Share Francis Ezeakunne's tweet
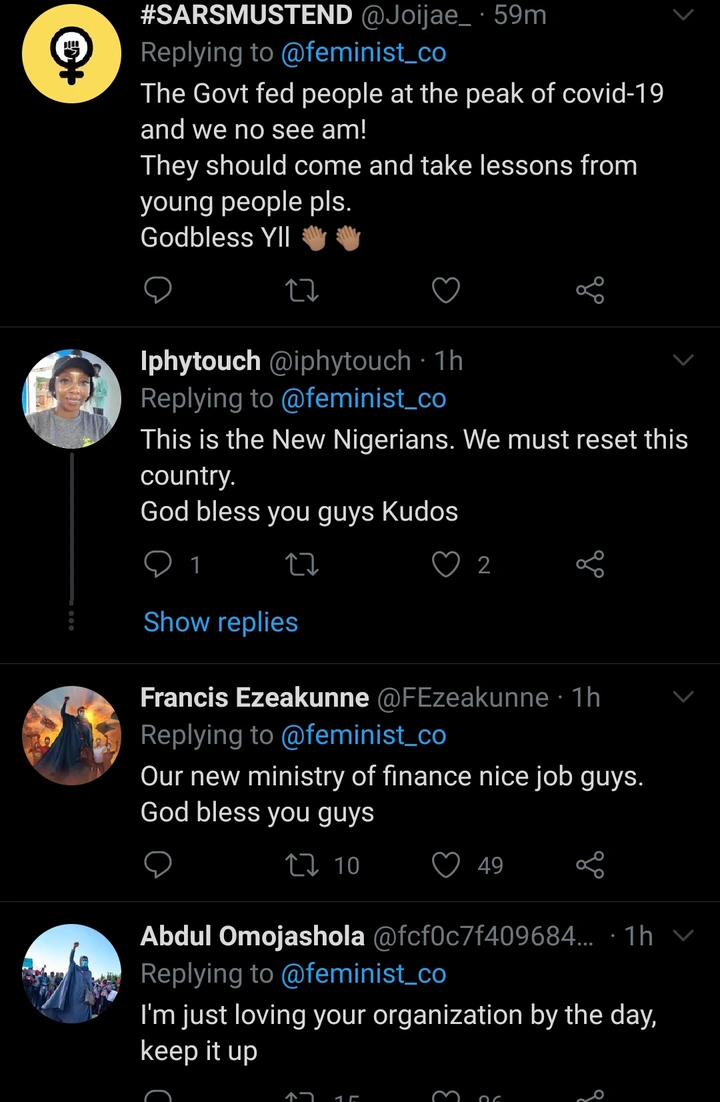 click(590, 864)
